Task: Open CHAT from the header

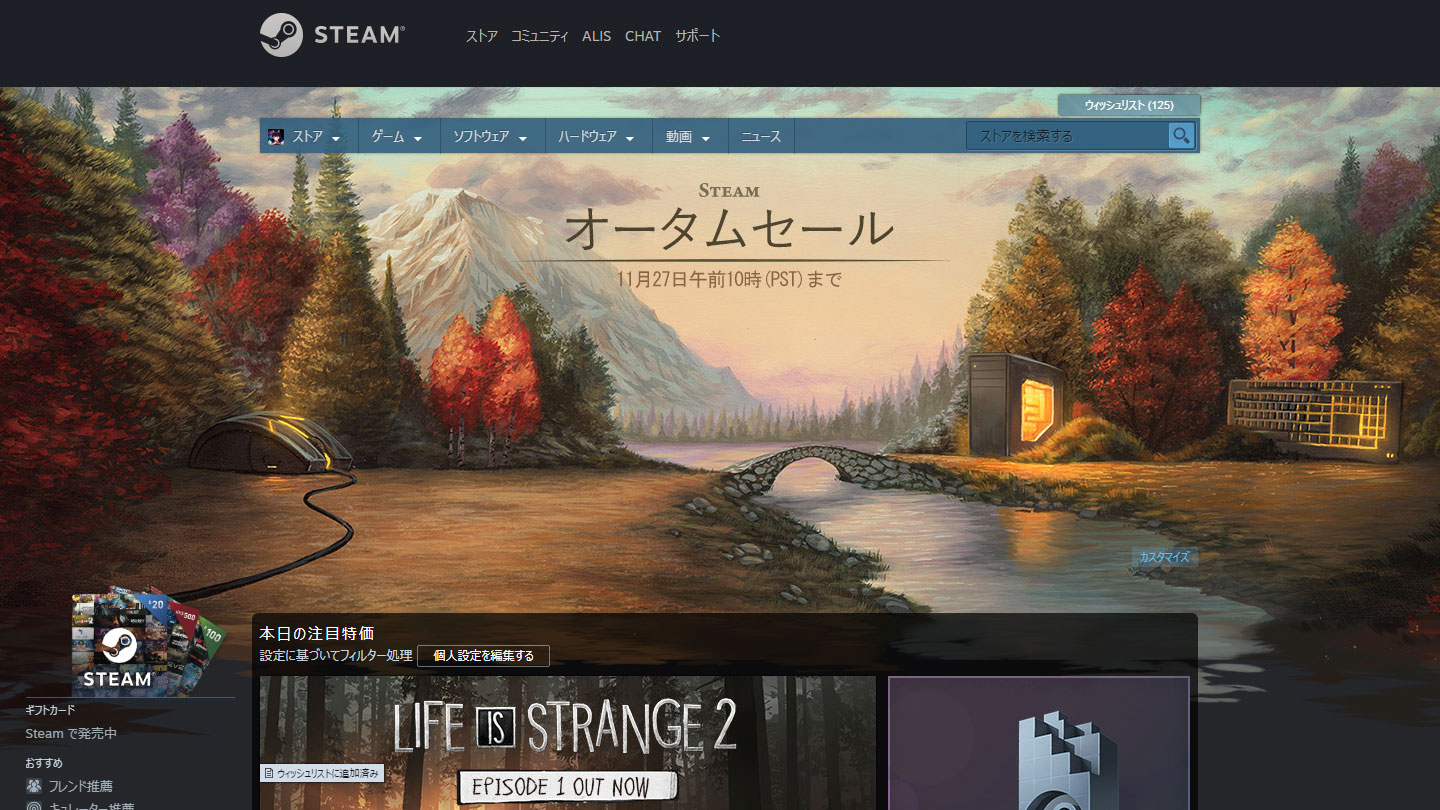Action: point(643,36)
